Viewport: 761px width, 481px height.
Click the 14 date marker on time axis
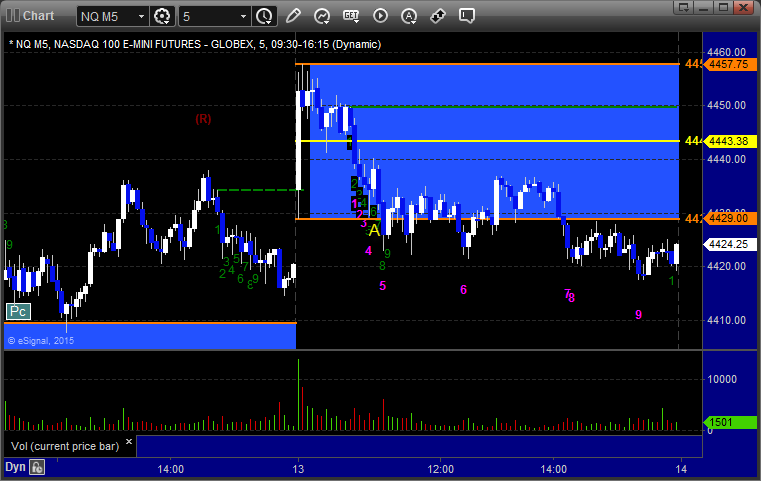pos(681,469)
